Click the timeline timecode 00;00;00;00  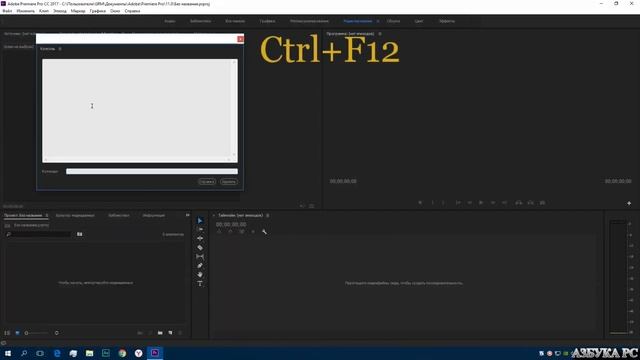tap(231, 224)
